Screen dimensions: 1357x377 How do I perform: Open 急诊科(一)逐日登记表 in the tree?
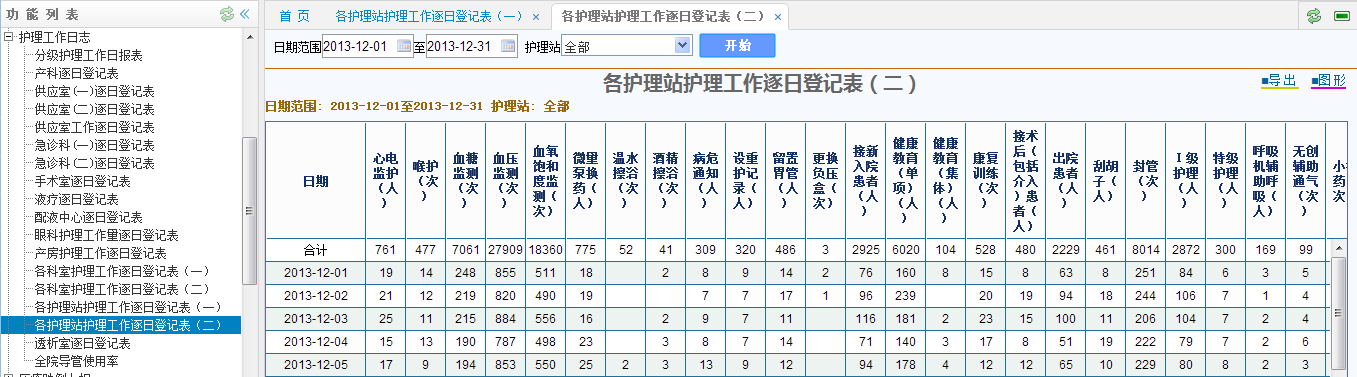(x=94, y=145)
